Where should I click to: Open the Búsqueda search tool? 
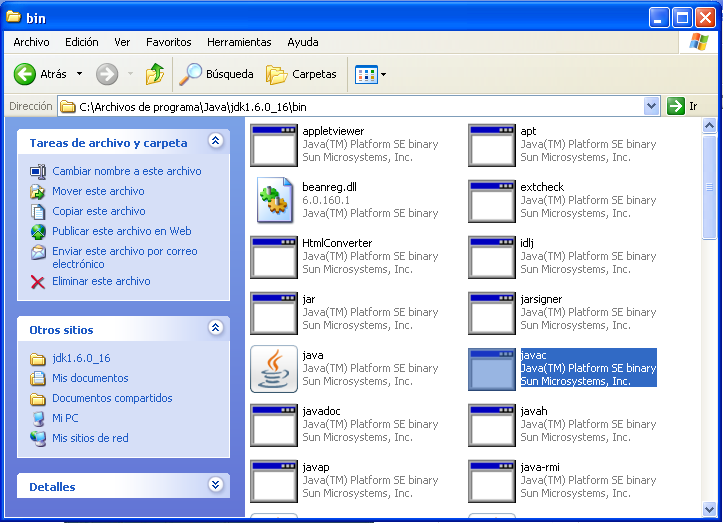click(x=216, y=74)
